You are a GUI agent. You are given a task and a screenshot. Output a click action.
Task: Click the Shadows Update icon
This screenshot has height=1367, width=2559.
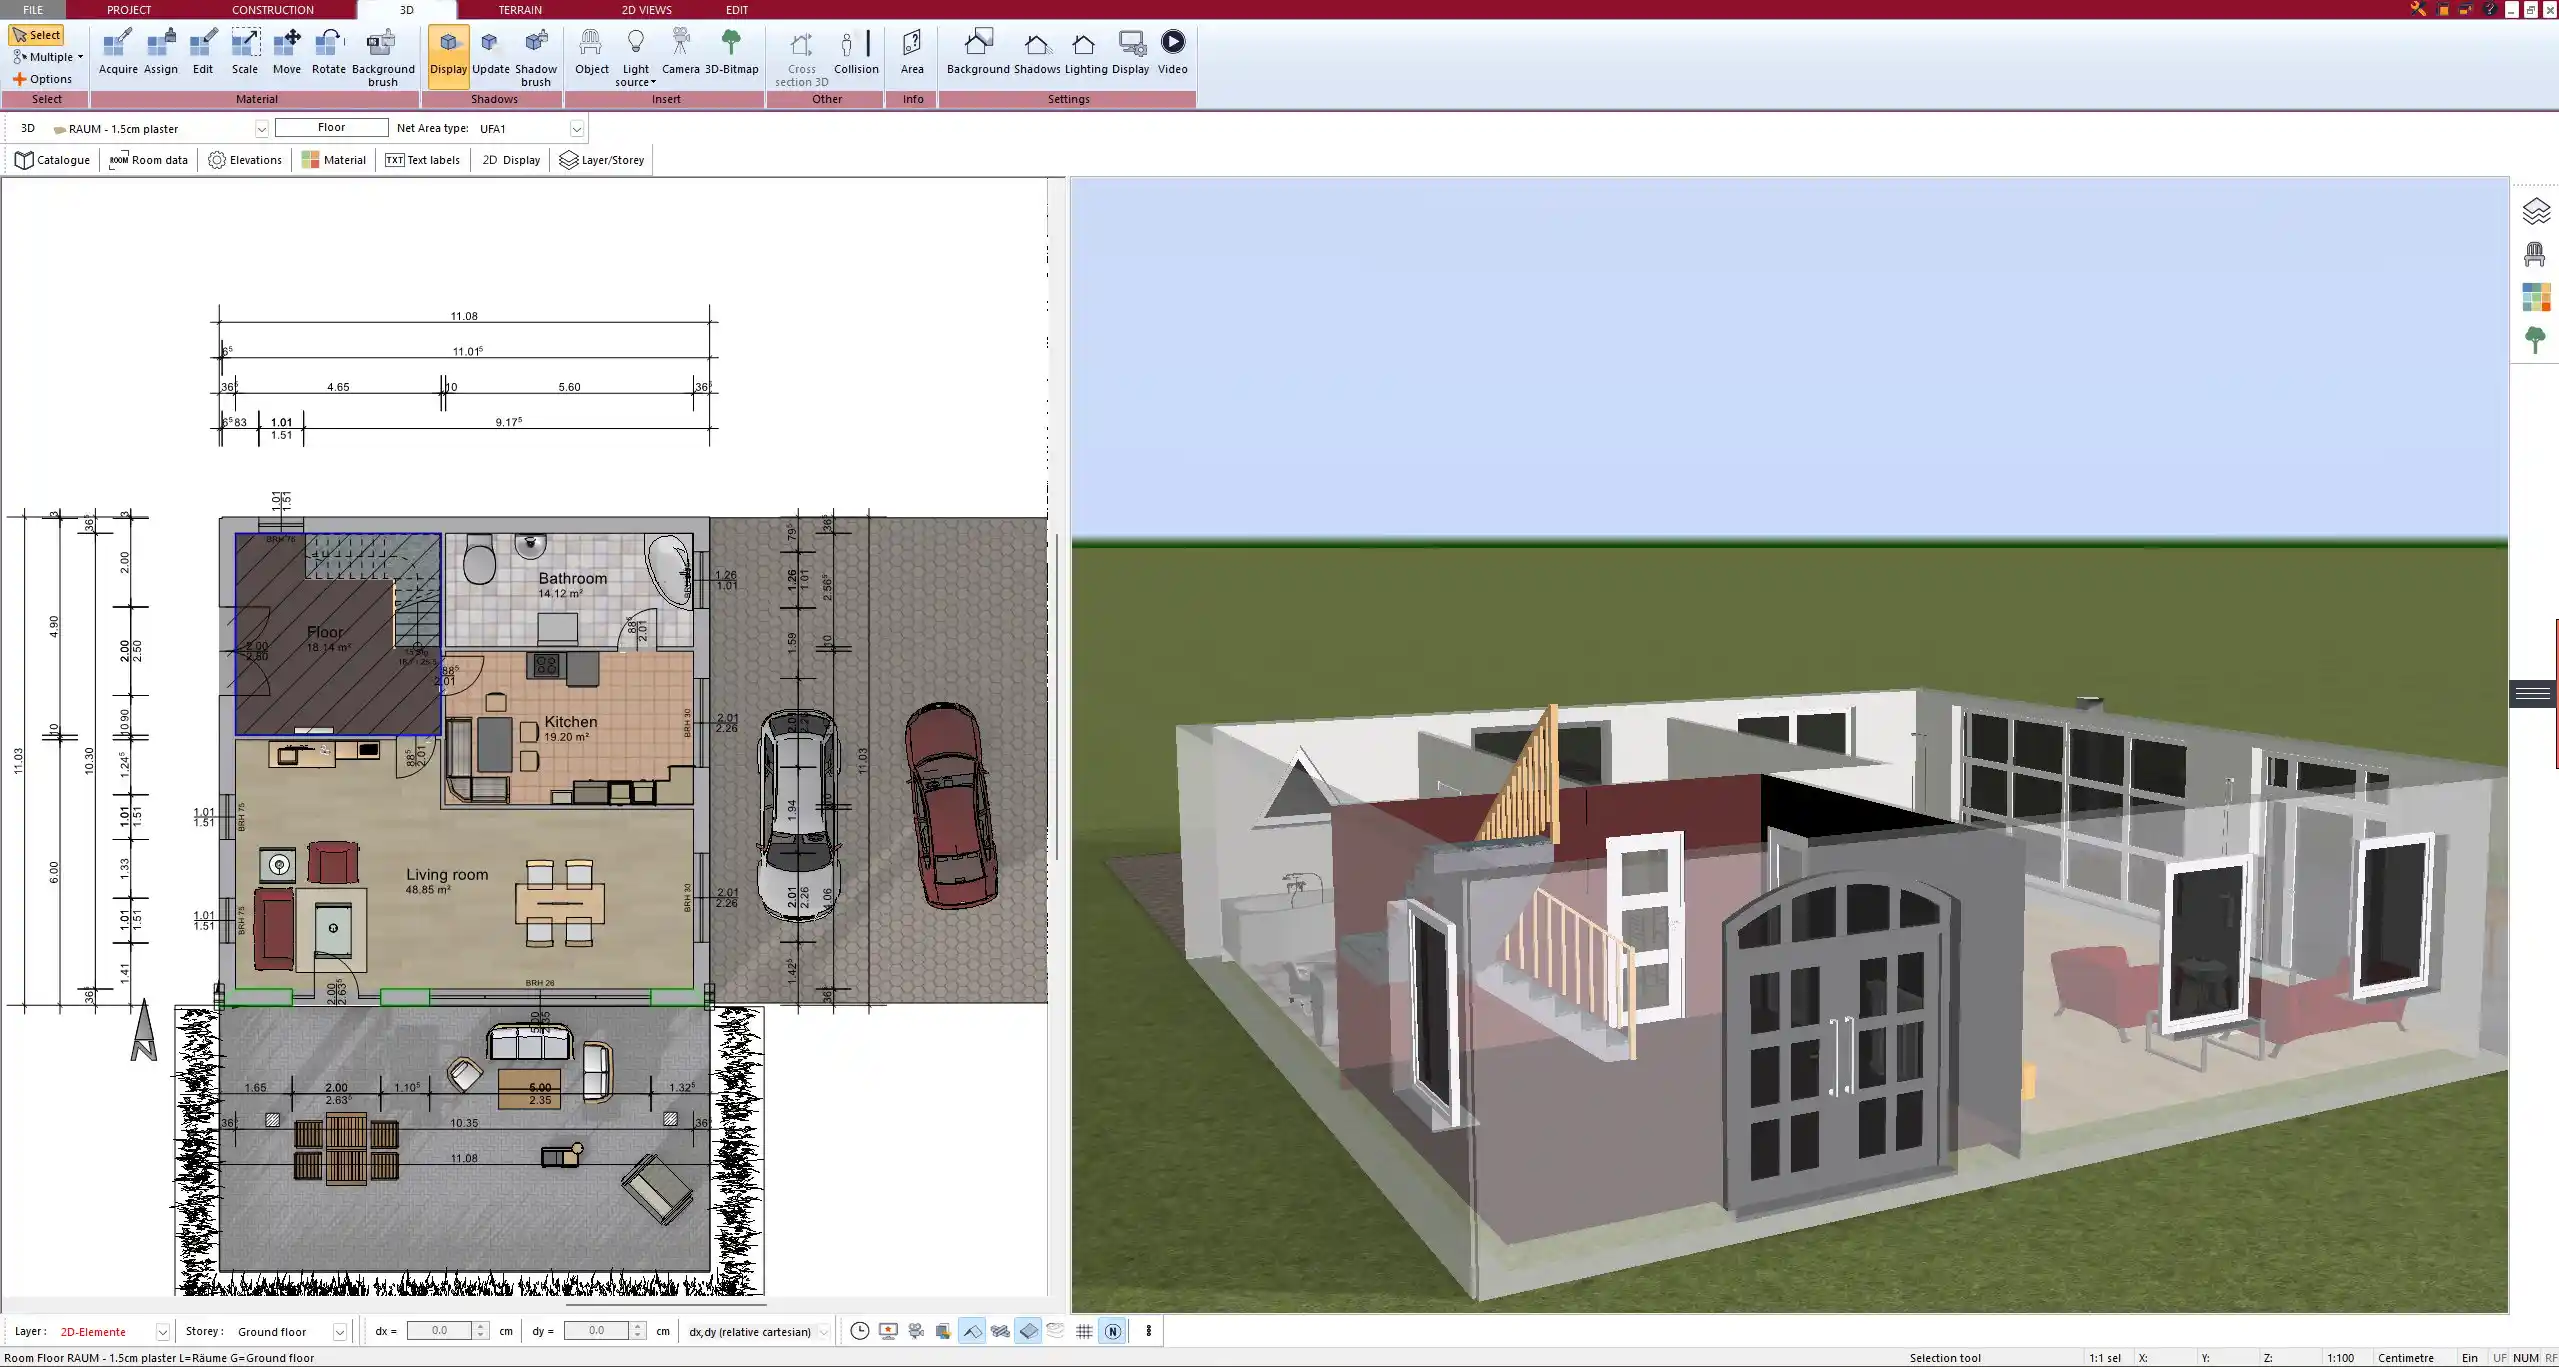click(x=491, y=52)
